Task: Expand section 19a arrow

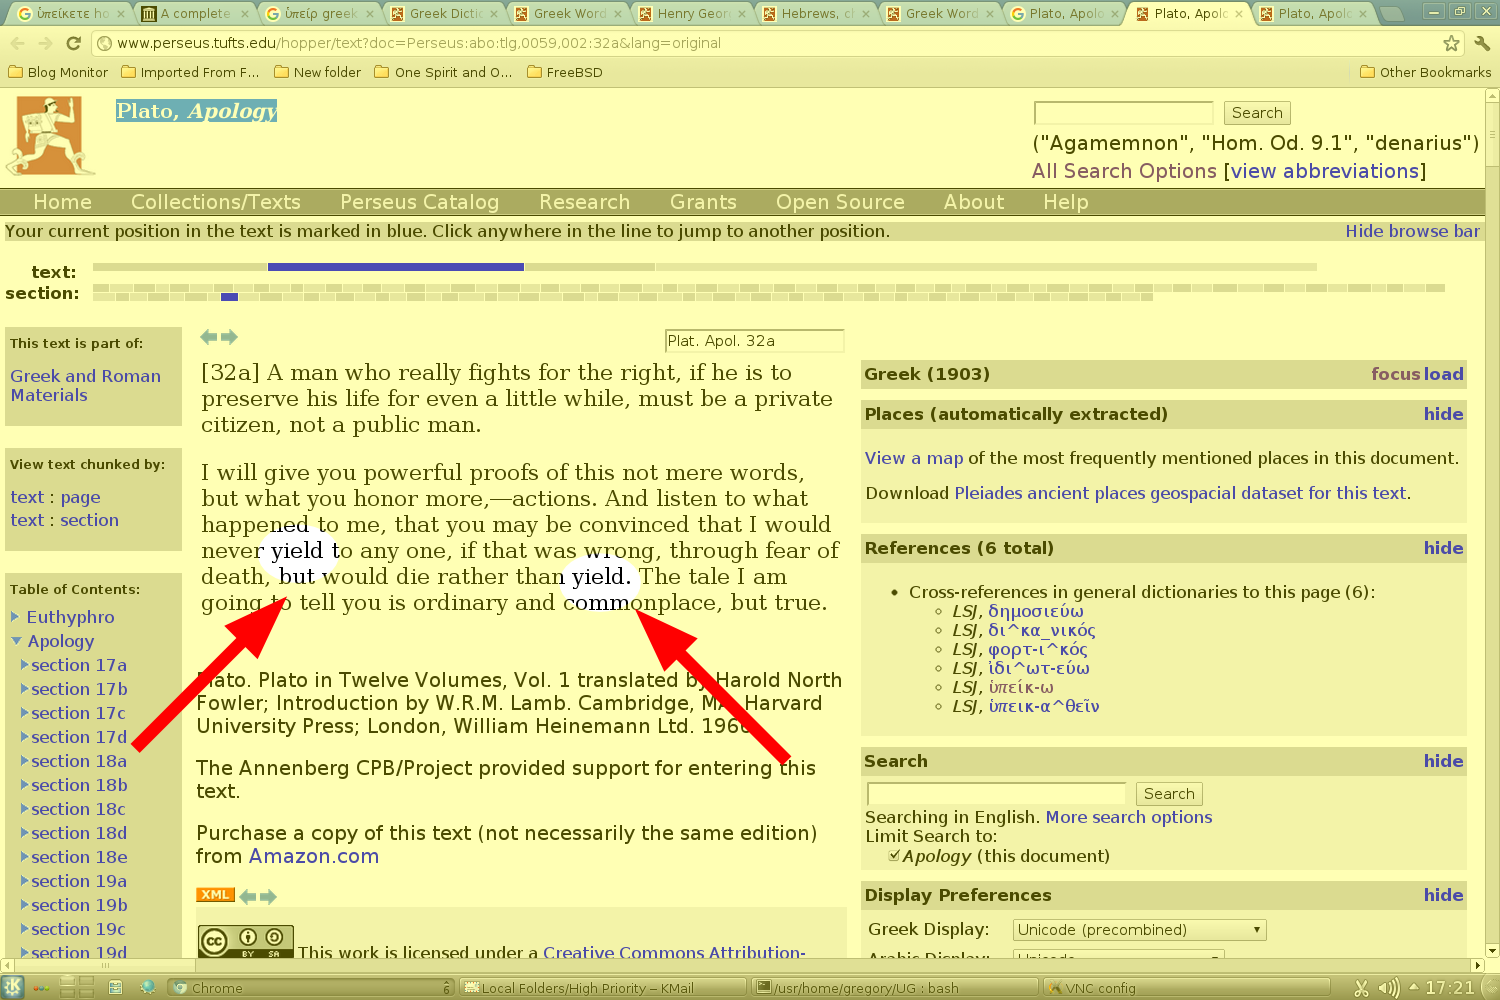Action: pos(25,881)
